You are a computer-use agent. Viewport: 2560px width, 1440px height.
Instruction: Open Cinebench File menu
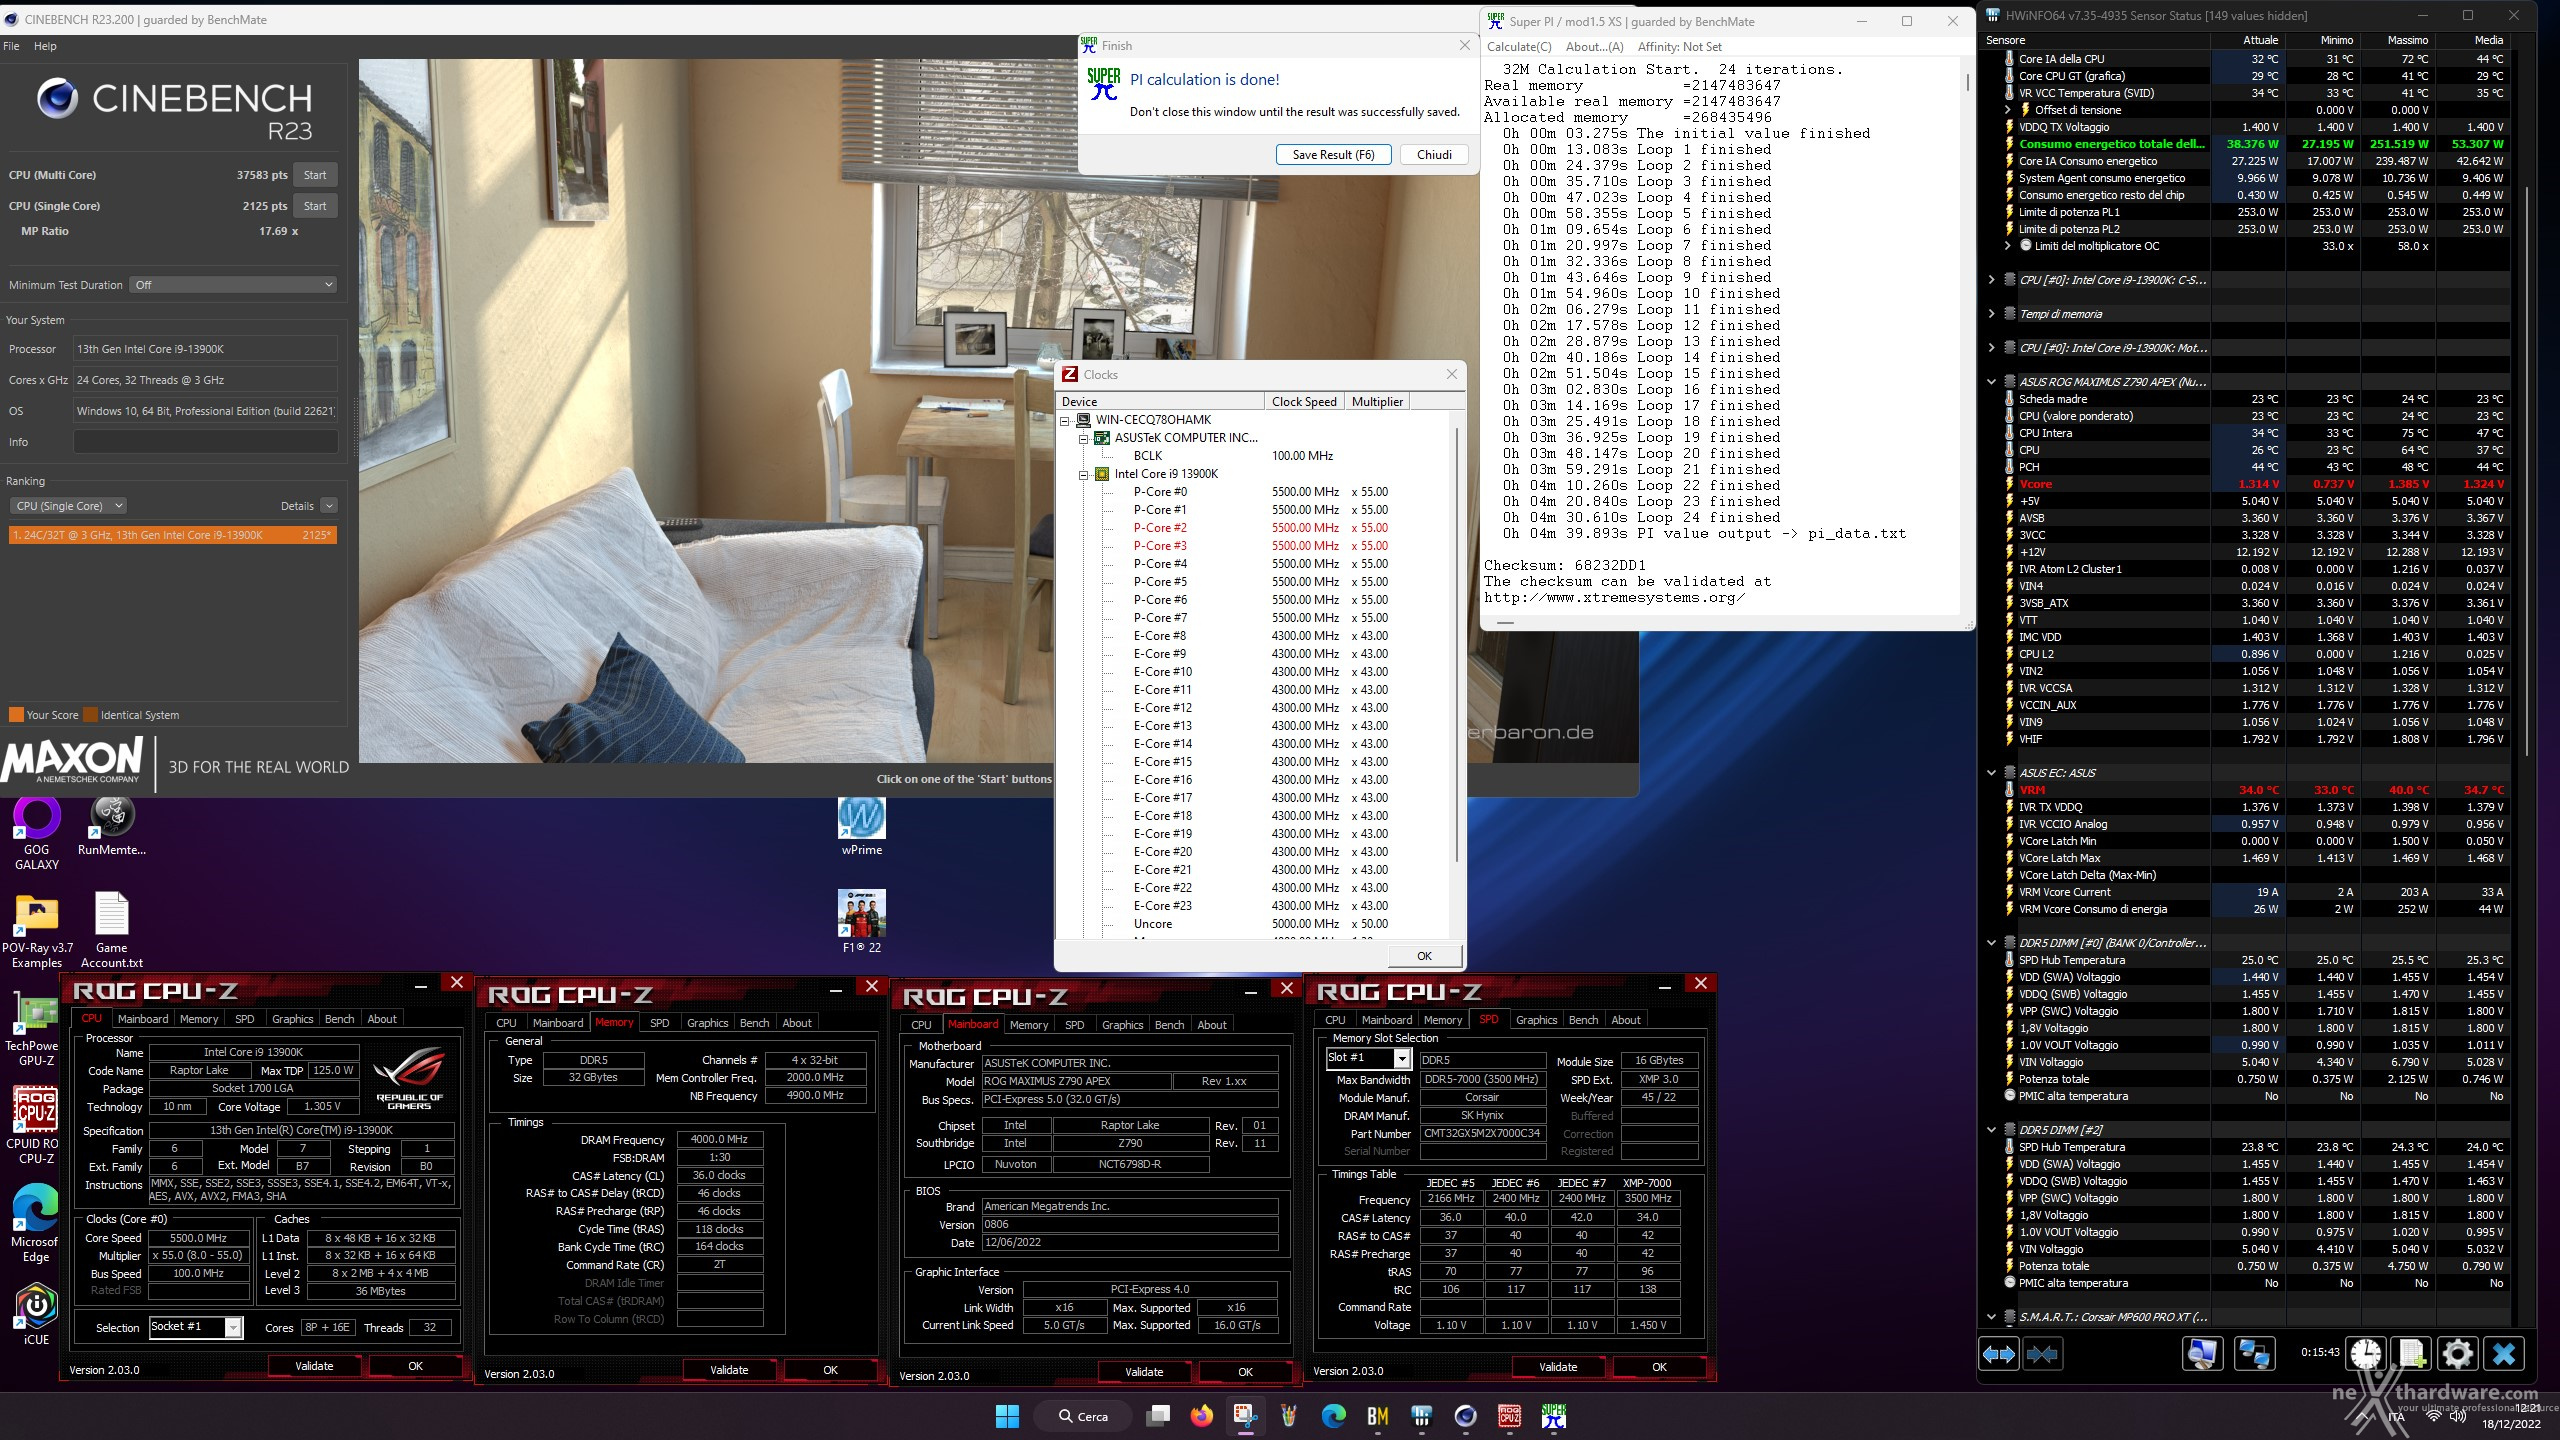(x=11, y=46)
